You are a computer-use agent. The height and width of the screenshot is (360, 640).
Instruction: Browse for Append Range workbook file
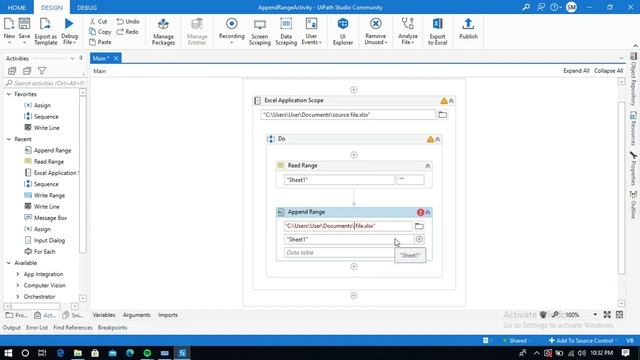click(419, 226)
